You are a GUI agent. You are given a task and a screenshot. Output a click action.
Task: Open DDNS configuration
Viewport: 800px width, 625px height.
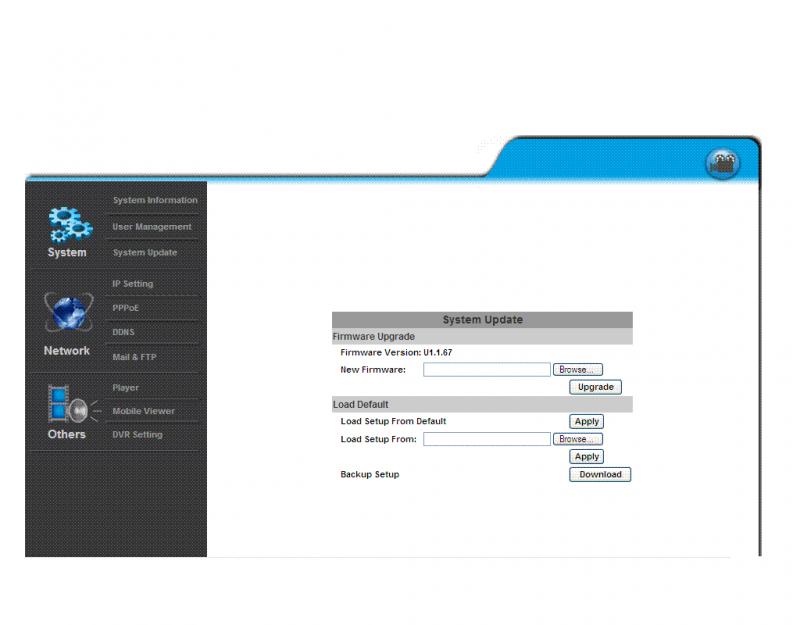(124, 332)
